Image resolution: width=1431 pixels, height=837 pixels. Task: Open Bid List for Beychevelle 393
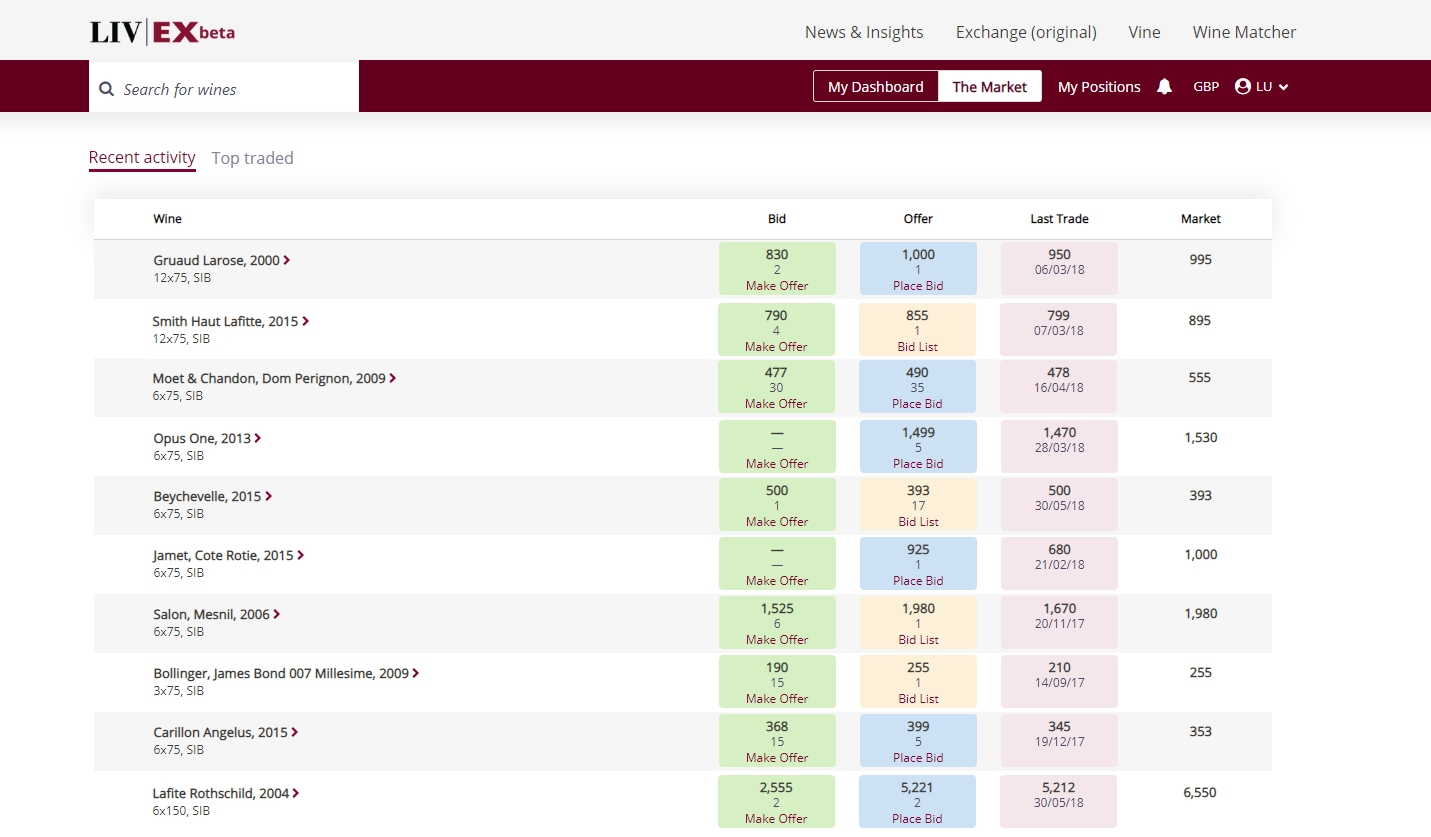click(918, 522)
